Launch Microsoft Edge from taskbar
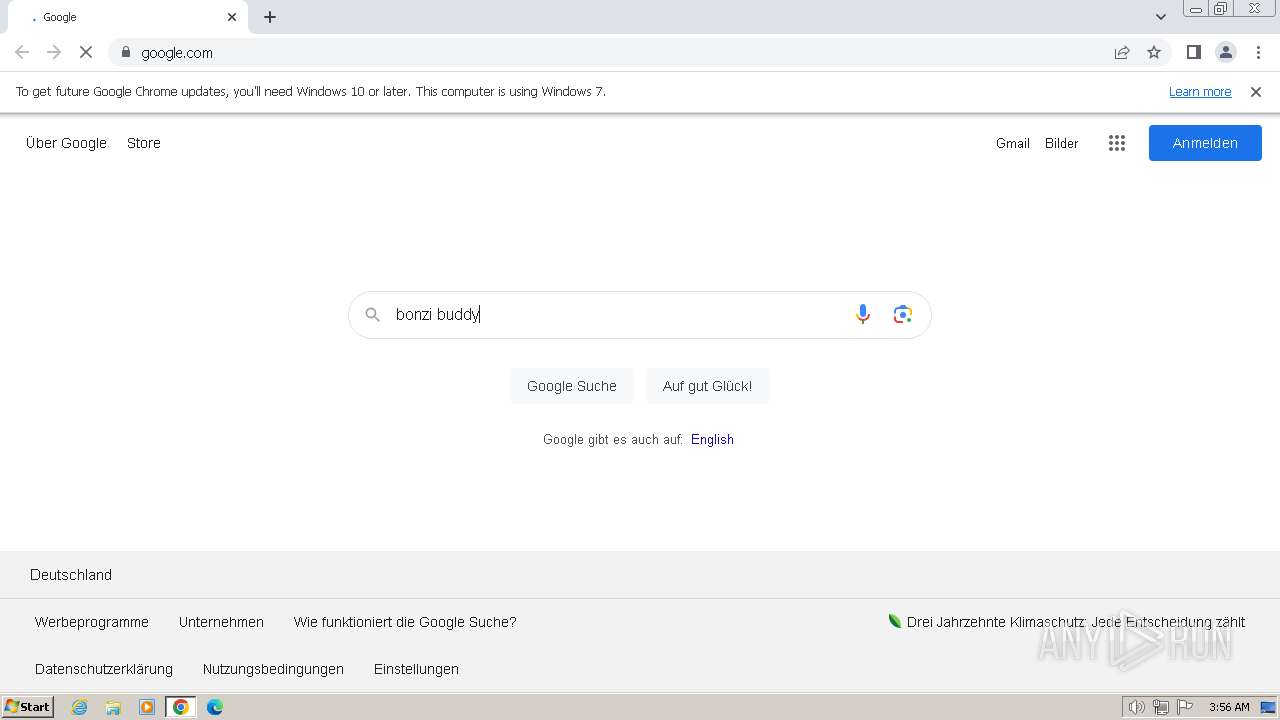This screenshot has height=720, width=1280. (215, 707)
